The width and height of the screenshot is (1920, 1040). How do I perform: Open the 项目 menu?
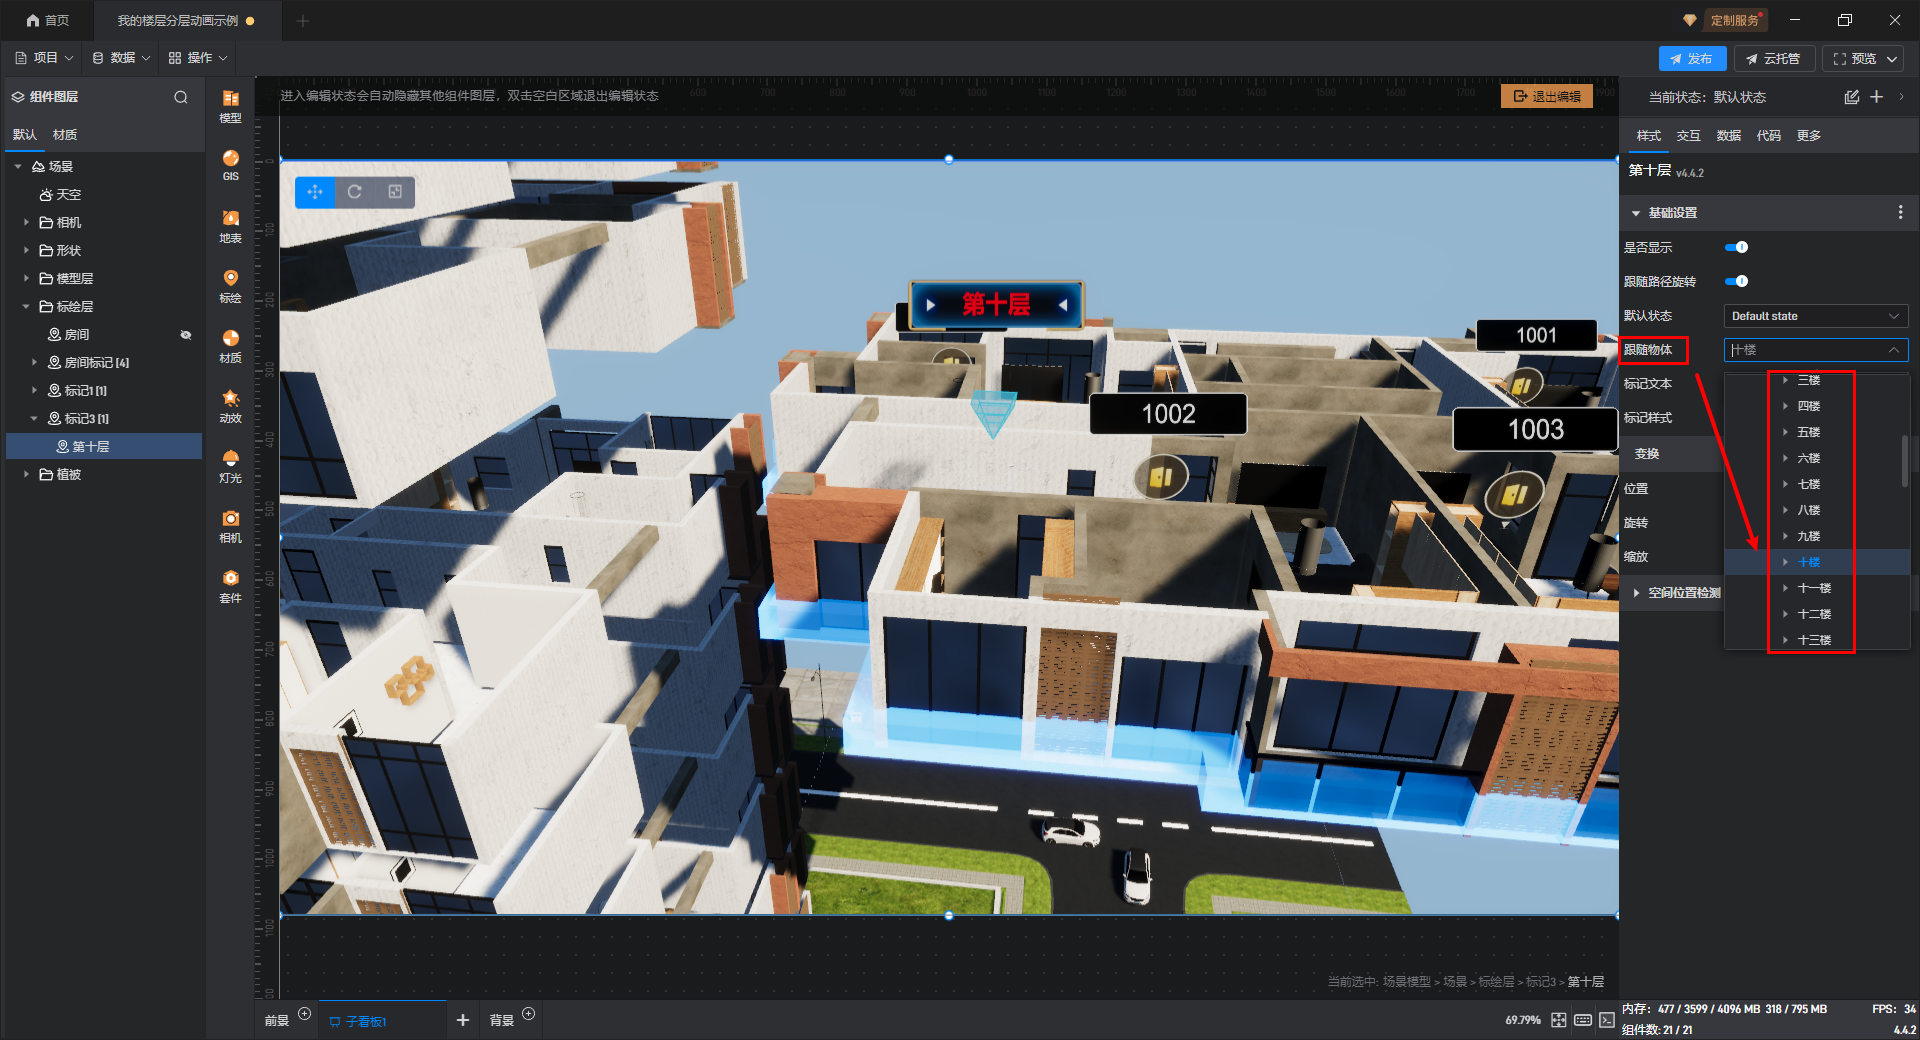(44, 58)
